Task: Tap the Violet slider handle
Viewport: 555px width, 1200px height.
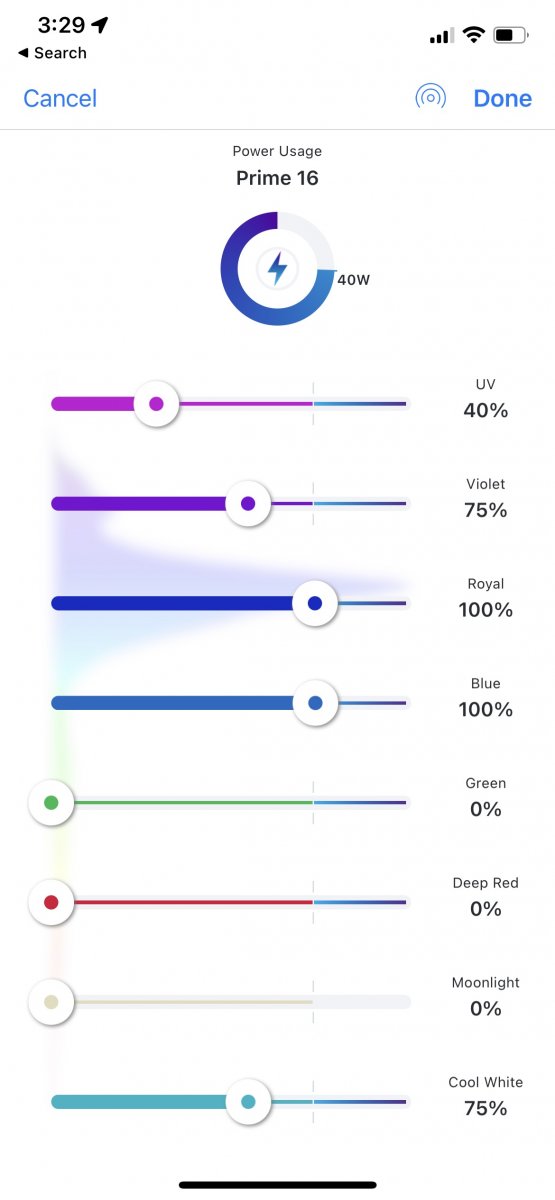Action: coord(248,503)
